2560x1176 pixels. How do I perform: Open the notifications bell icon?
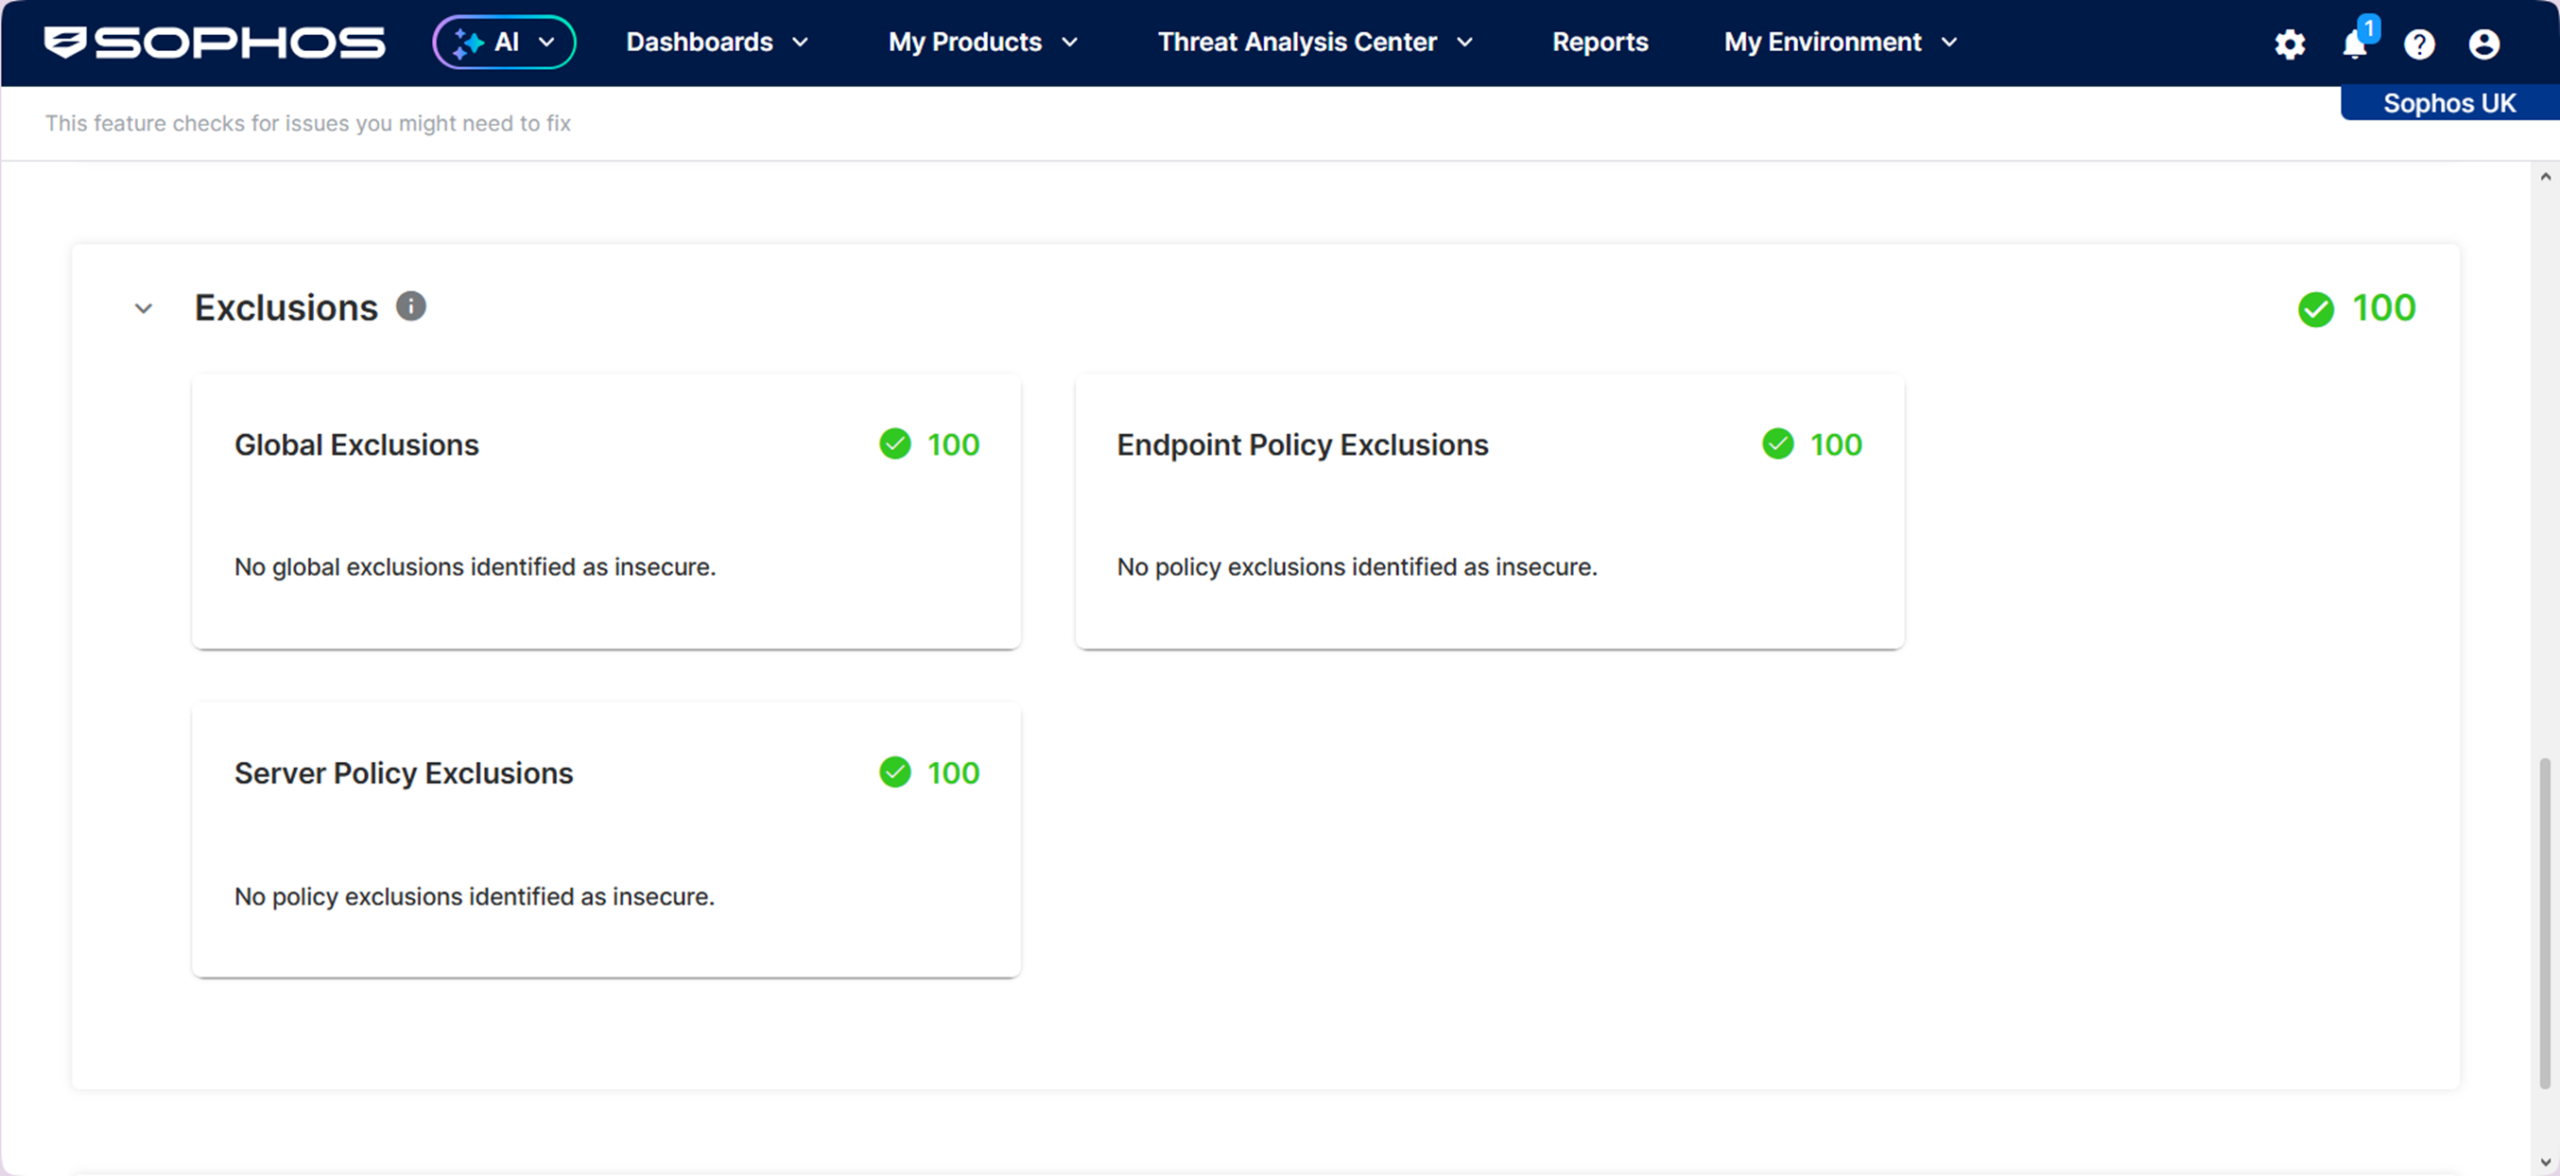click(x=2356, y=44)
